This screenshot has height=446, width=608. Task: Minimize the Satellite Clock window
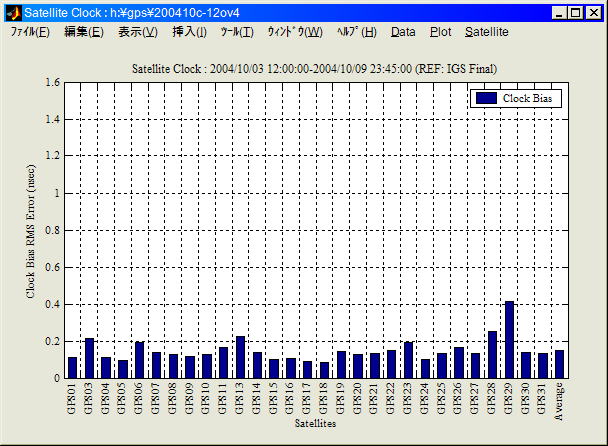click(x=559, y=13)
